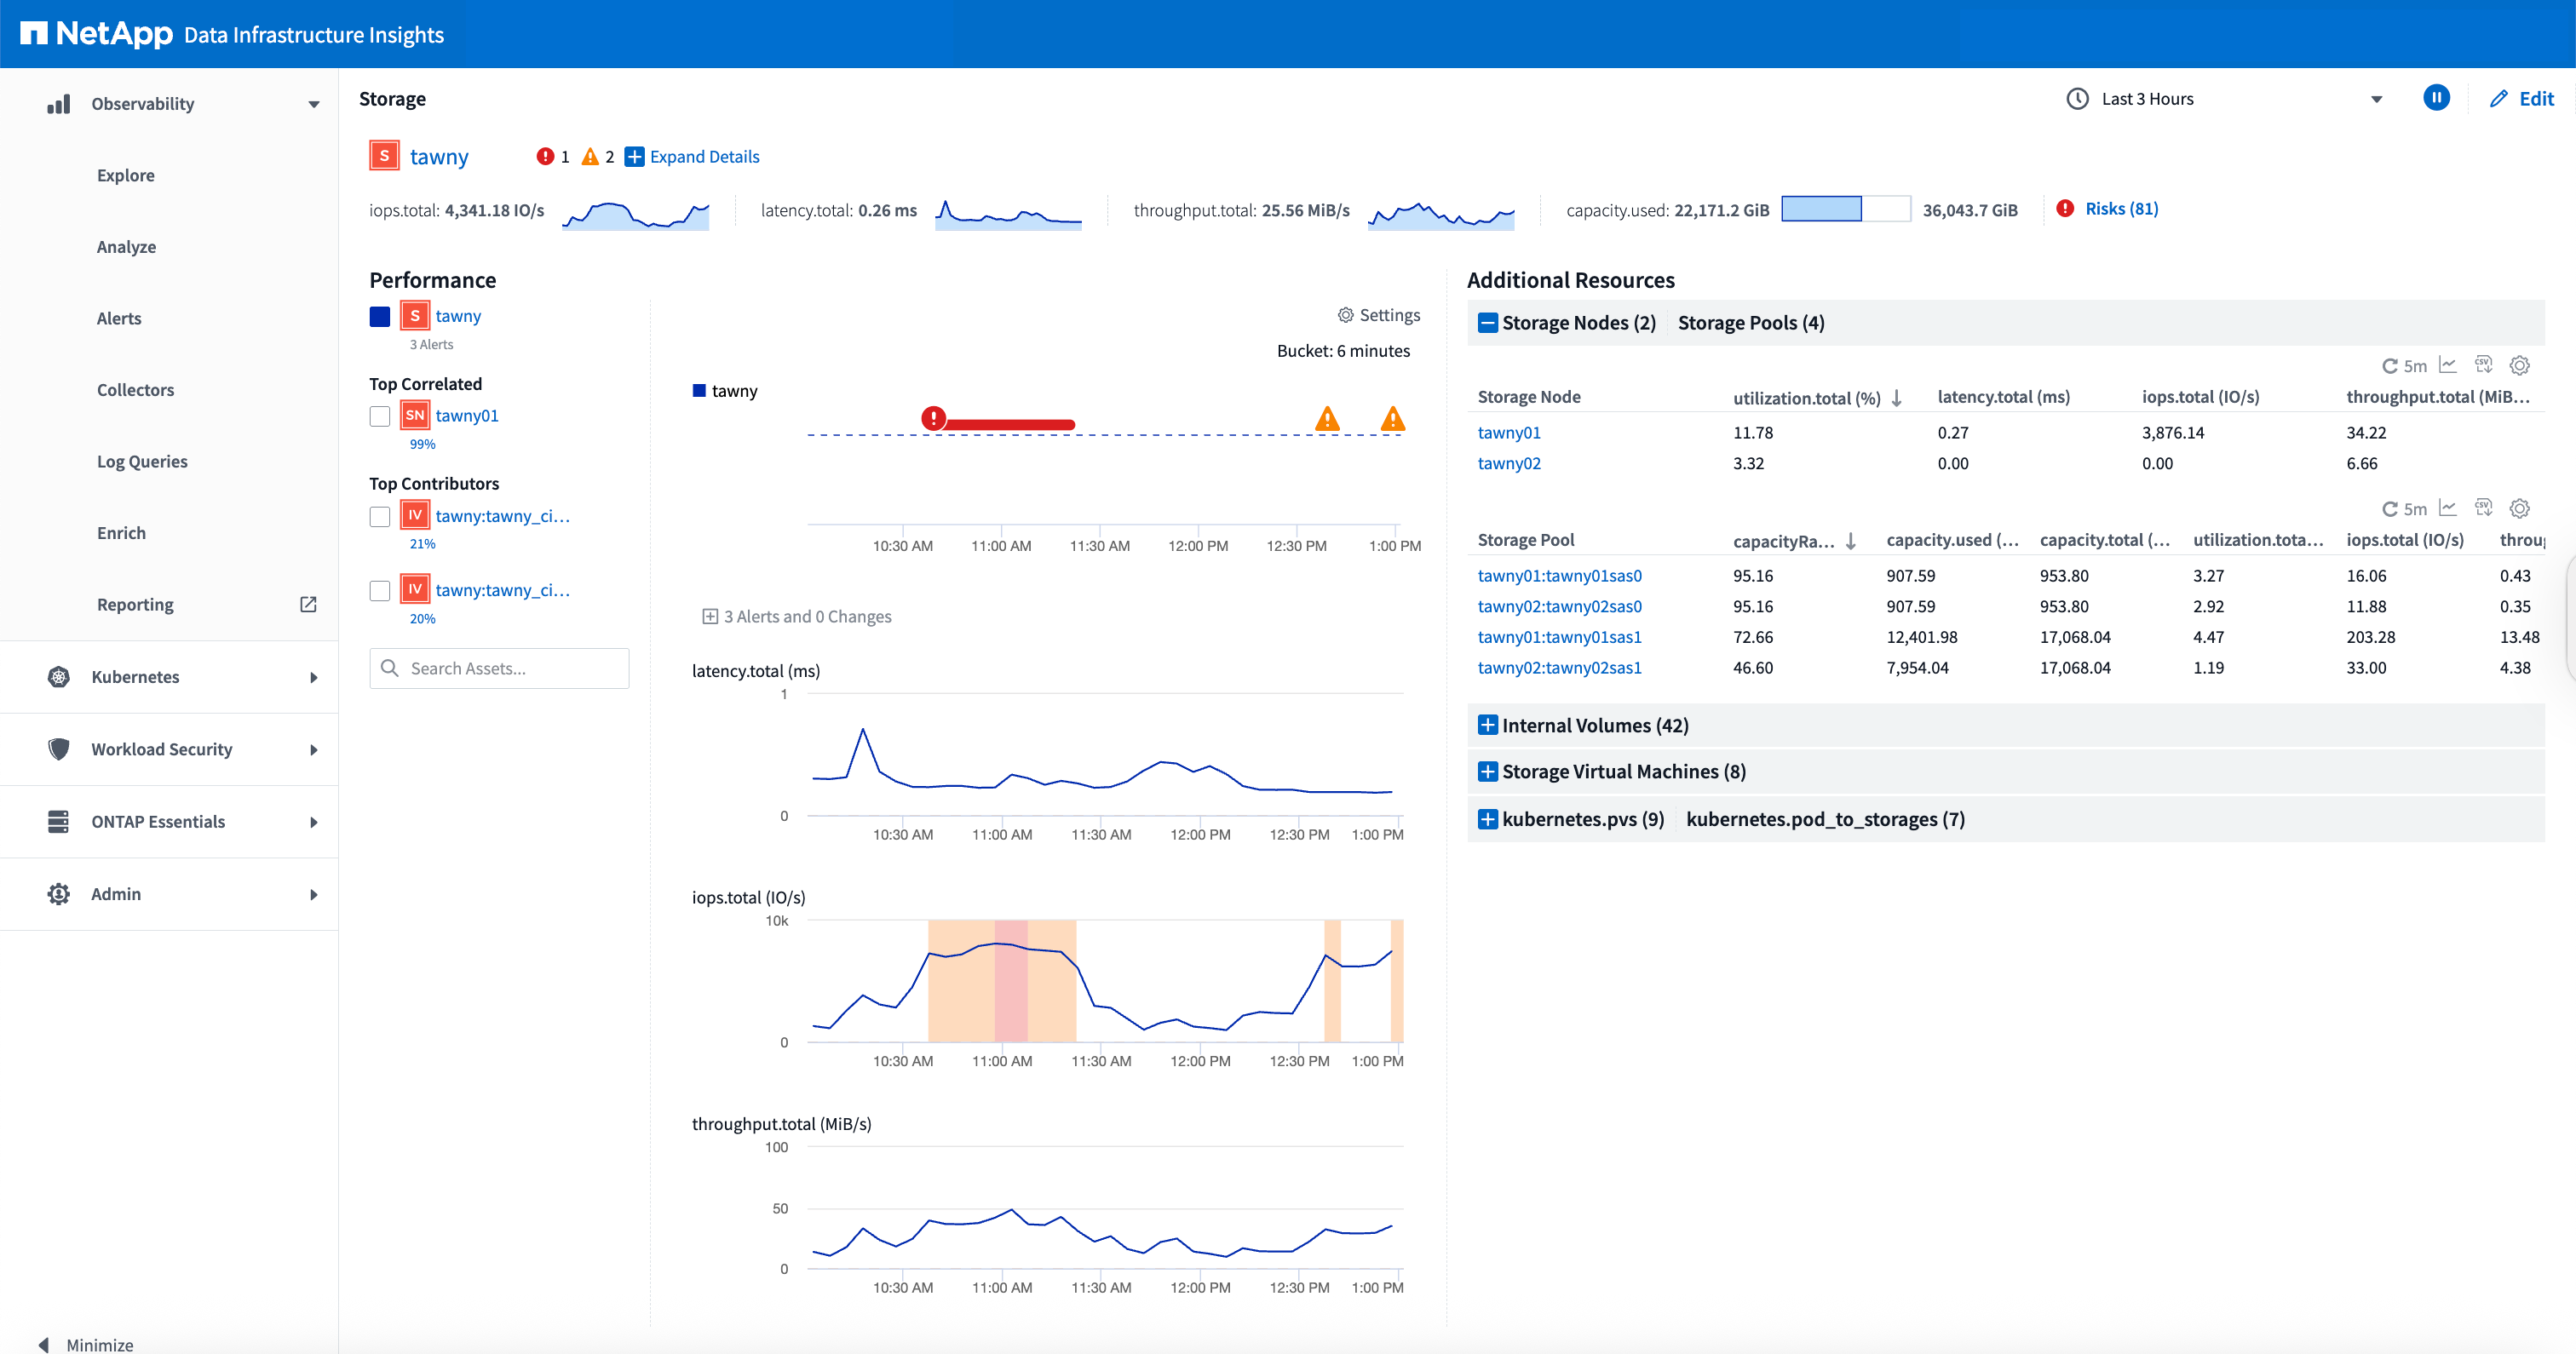Check the tawny01 Top Correlated checkbox
The image size is (2576, 1354).
380,416
